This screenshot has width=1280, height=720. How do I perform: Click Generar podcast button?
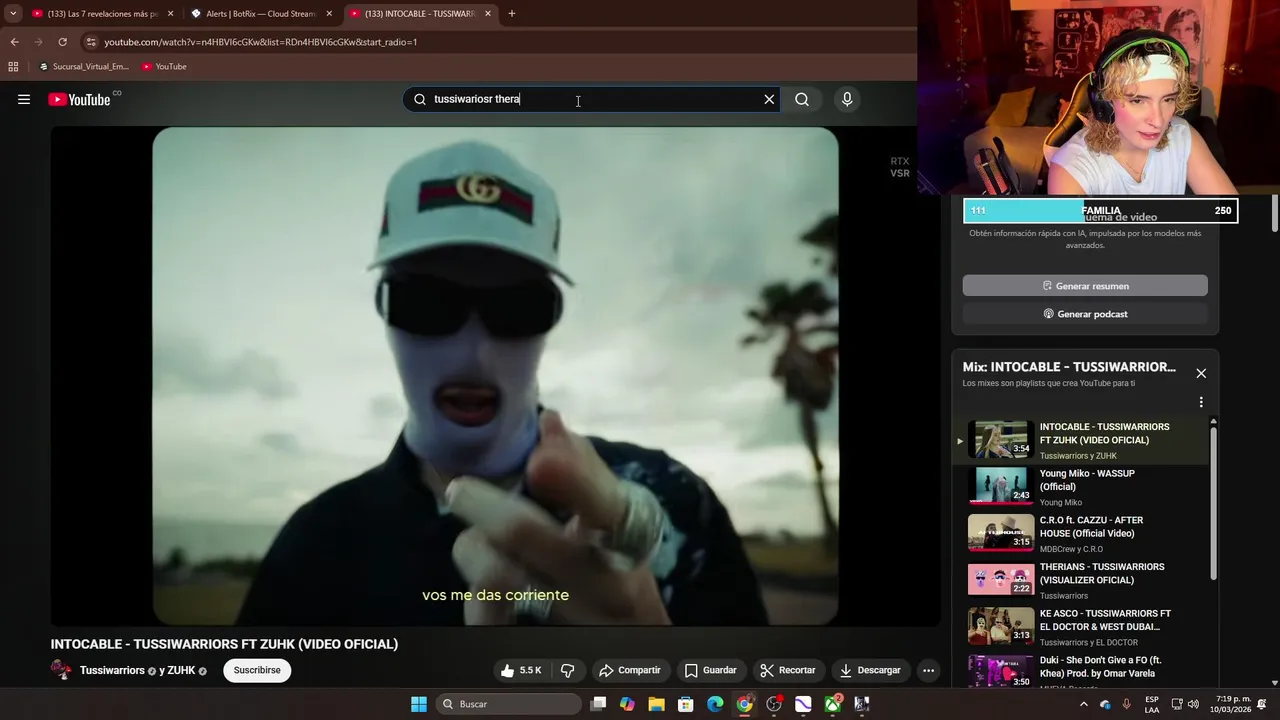(1085, 314)
